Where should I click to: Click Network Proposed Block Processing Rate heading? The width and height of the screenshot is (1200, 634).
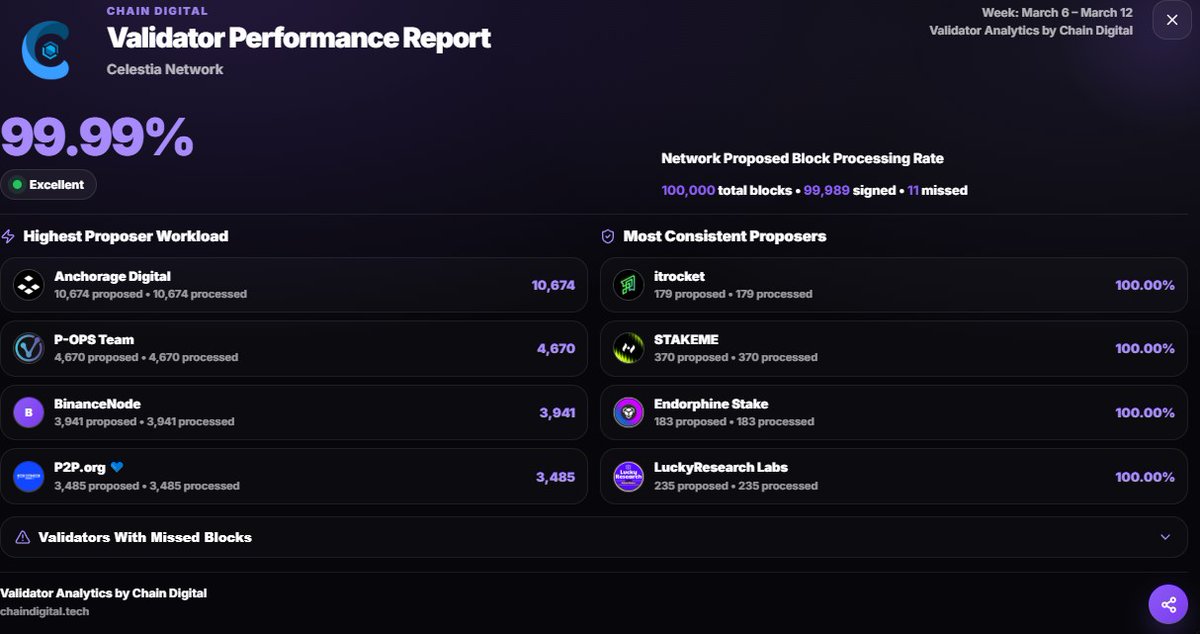click(x=802, y=158)
